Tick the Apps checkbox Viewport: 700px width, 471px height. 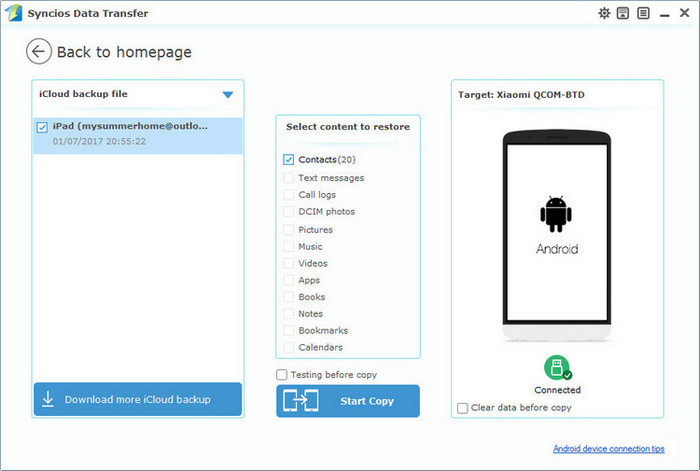click(288, 280)
